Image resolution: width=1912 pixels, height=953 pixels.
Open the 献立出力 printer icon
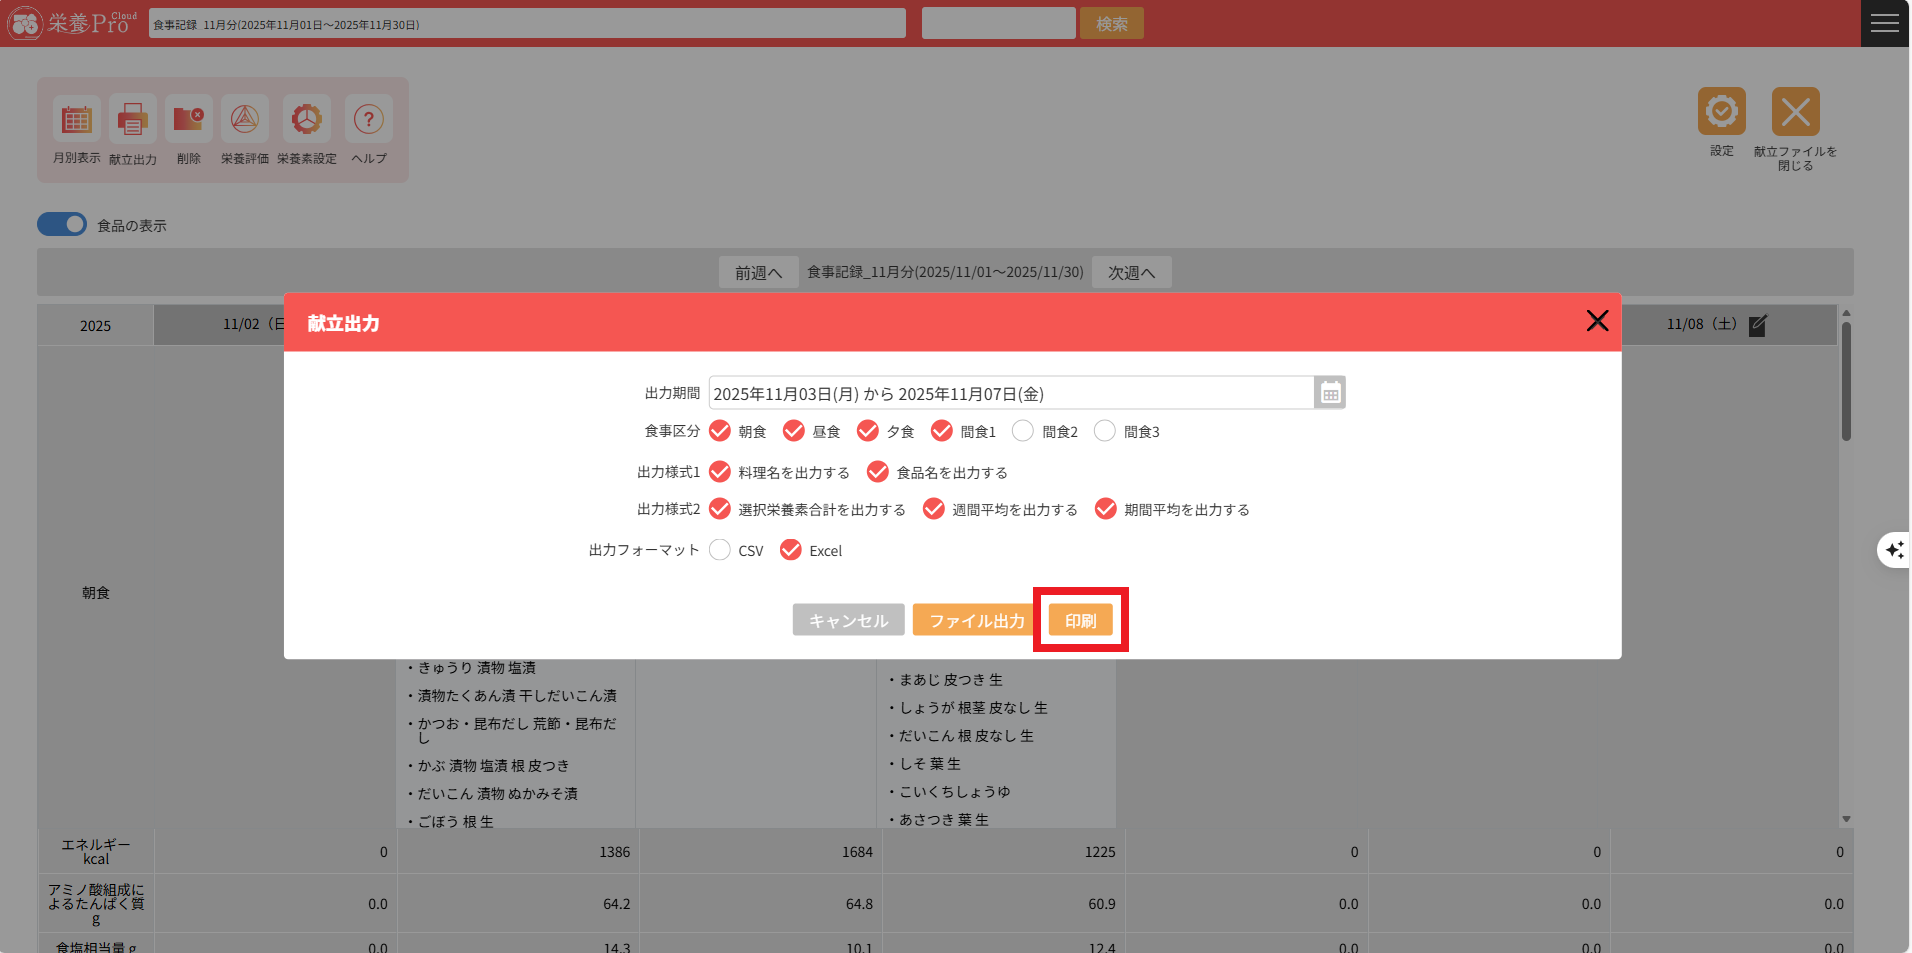[132, 121]
